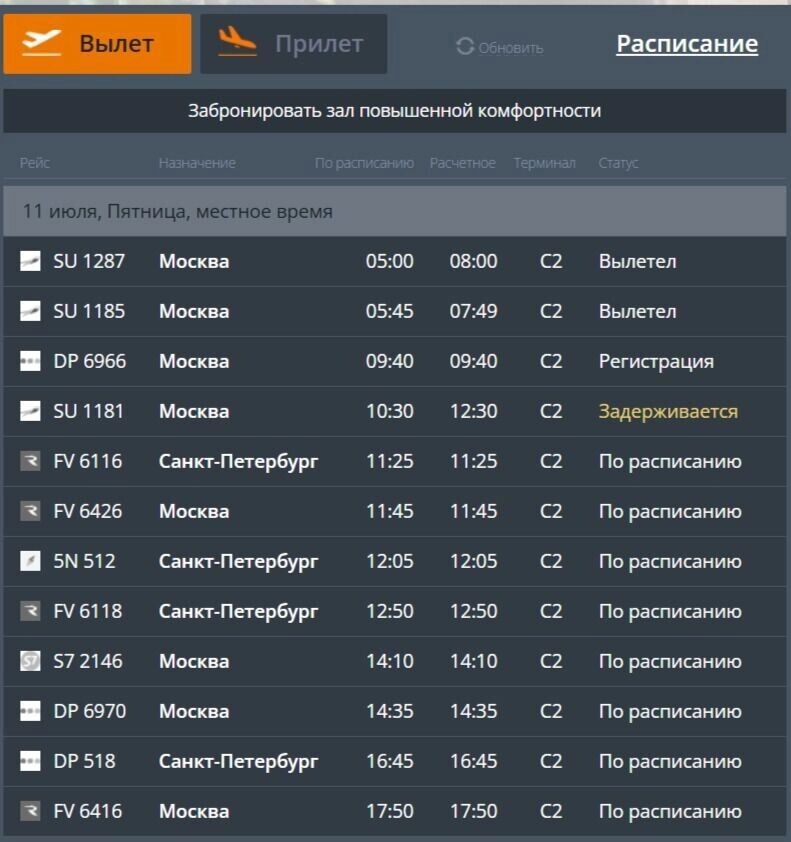Select the Вылет departures tab
791x842 pixels.
click(97, 43)
